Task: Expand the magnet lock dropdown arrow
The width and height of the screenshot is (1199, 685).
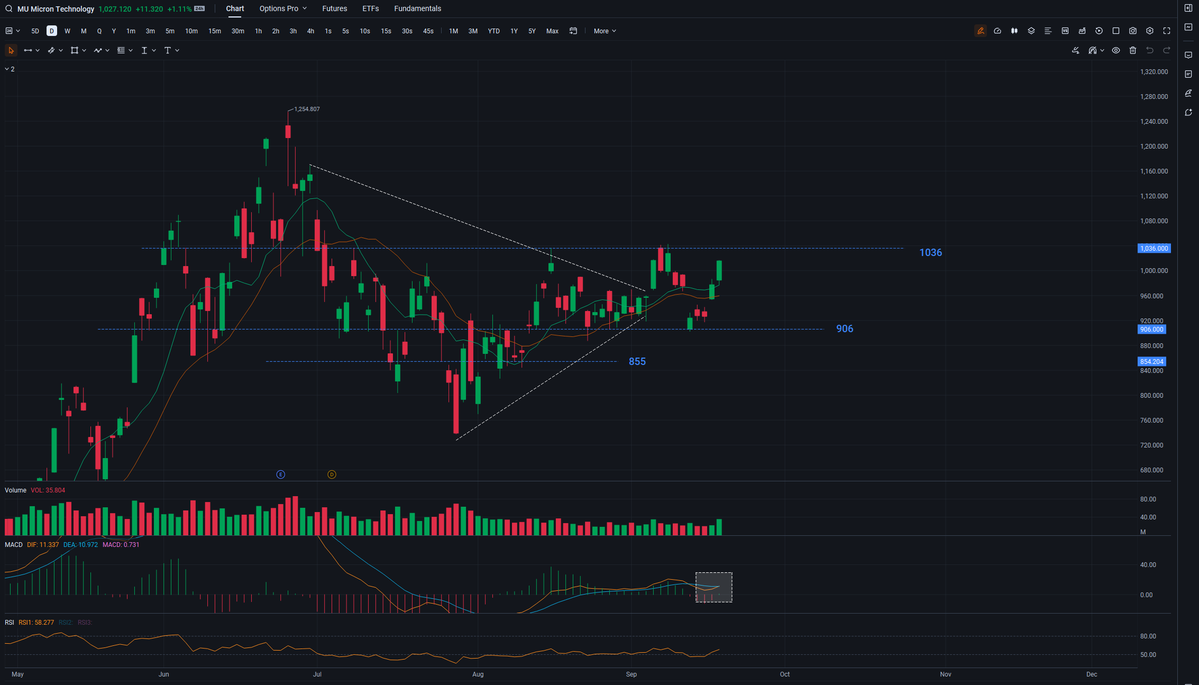Action: click(x=1103, y=50)
